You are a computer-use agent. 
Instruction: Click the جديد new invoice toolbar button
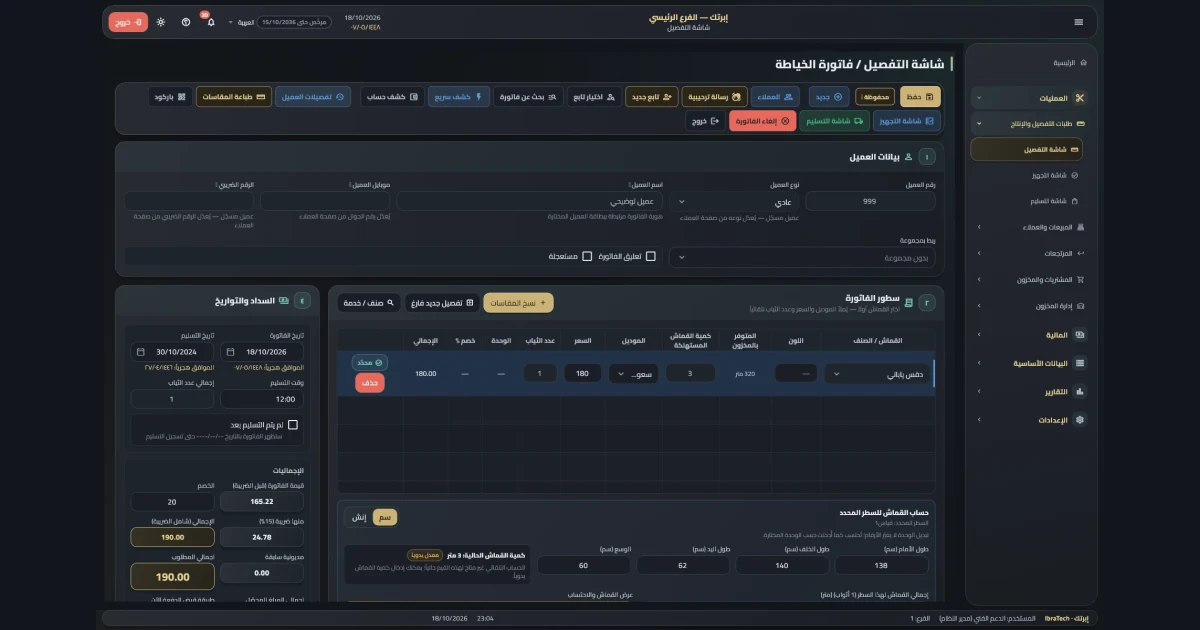click(x=830, y=97)
